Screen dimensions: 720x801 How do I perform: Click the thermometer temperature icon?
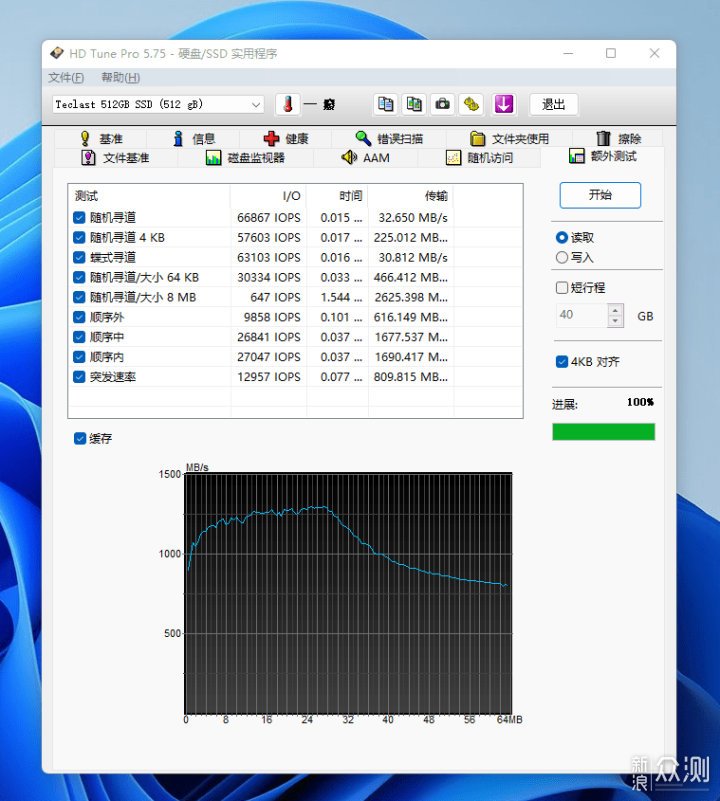(288, 105)
